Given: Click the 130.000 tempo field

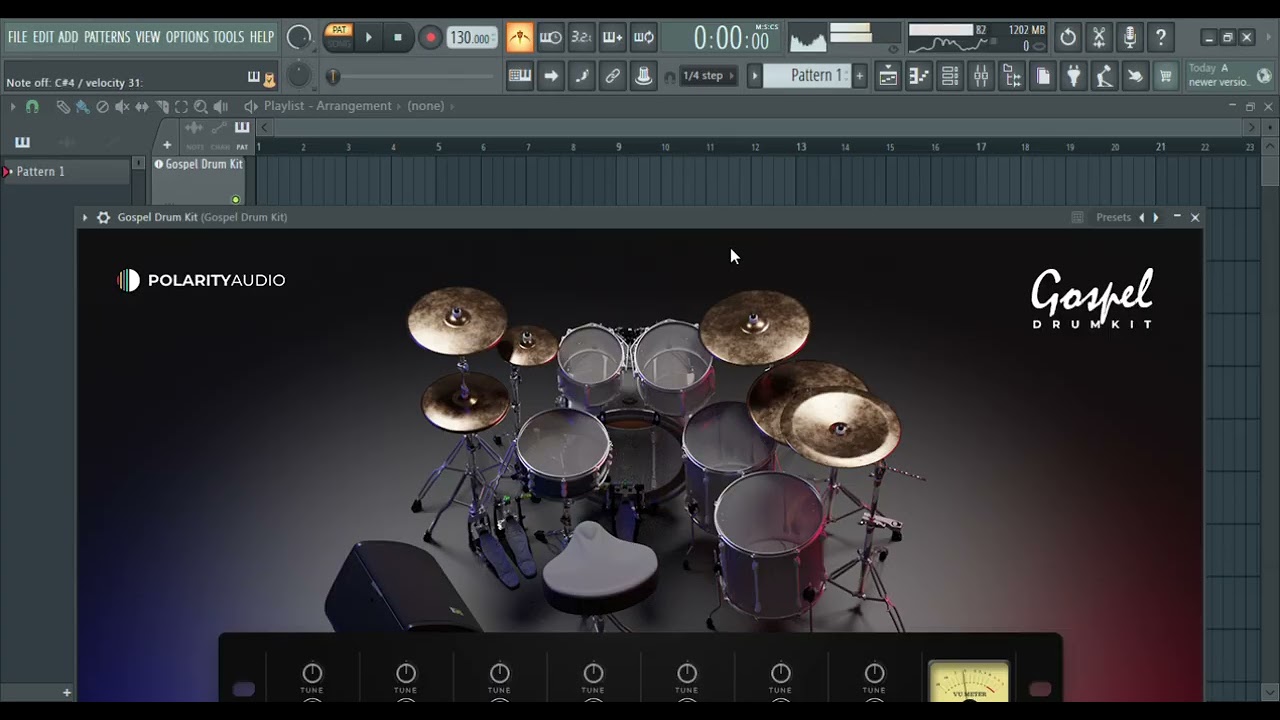Looking at the screenshot, I should pyautogui.click(x=472, y=38).
